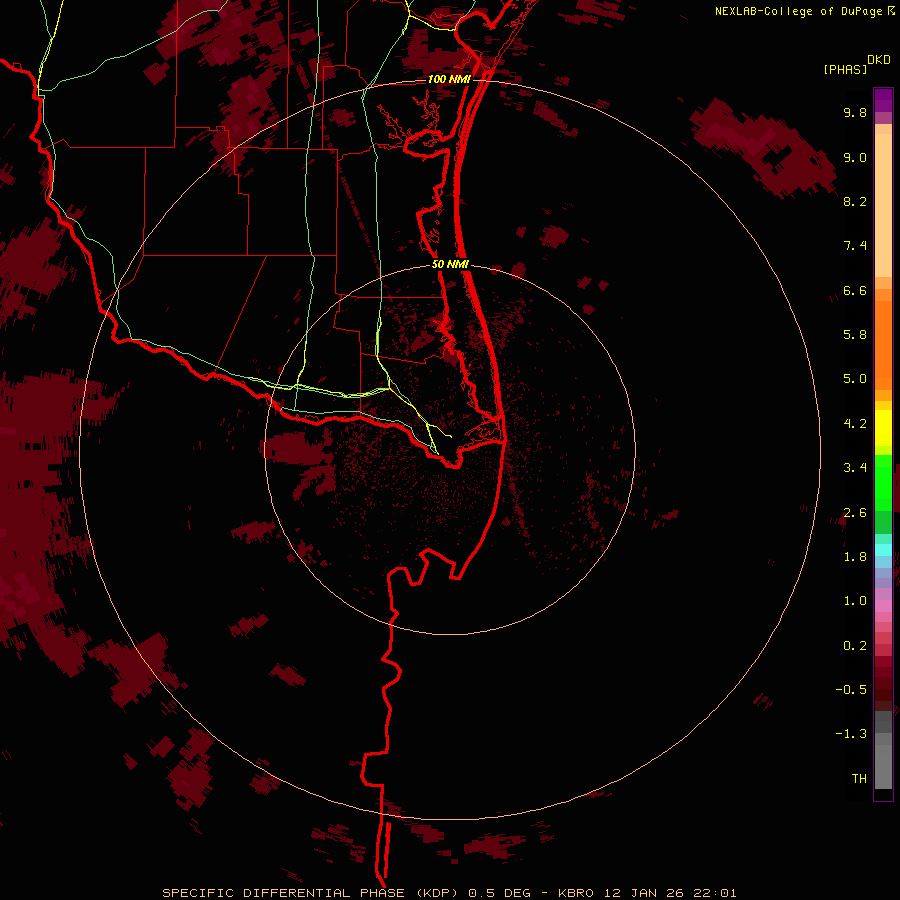Click the -1.3 color scale value
The width and height of the screenshot is (900, 900).
(851, 734)
